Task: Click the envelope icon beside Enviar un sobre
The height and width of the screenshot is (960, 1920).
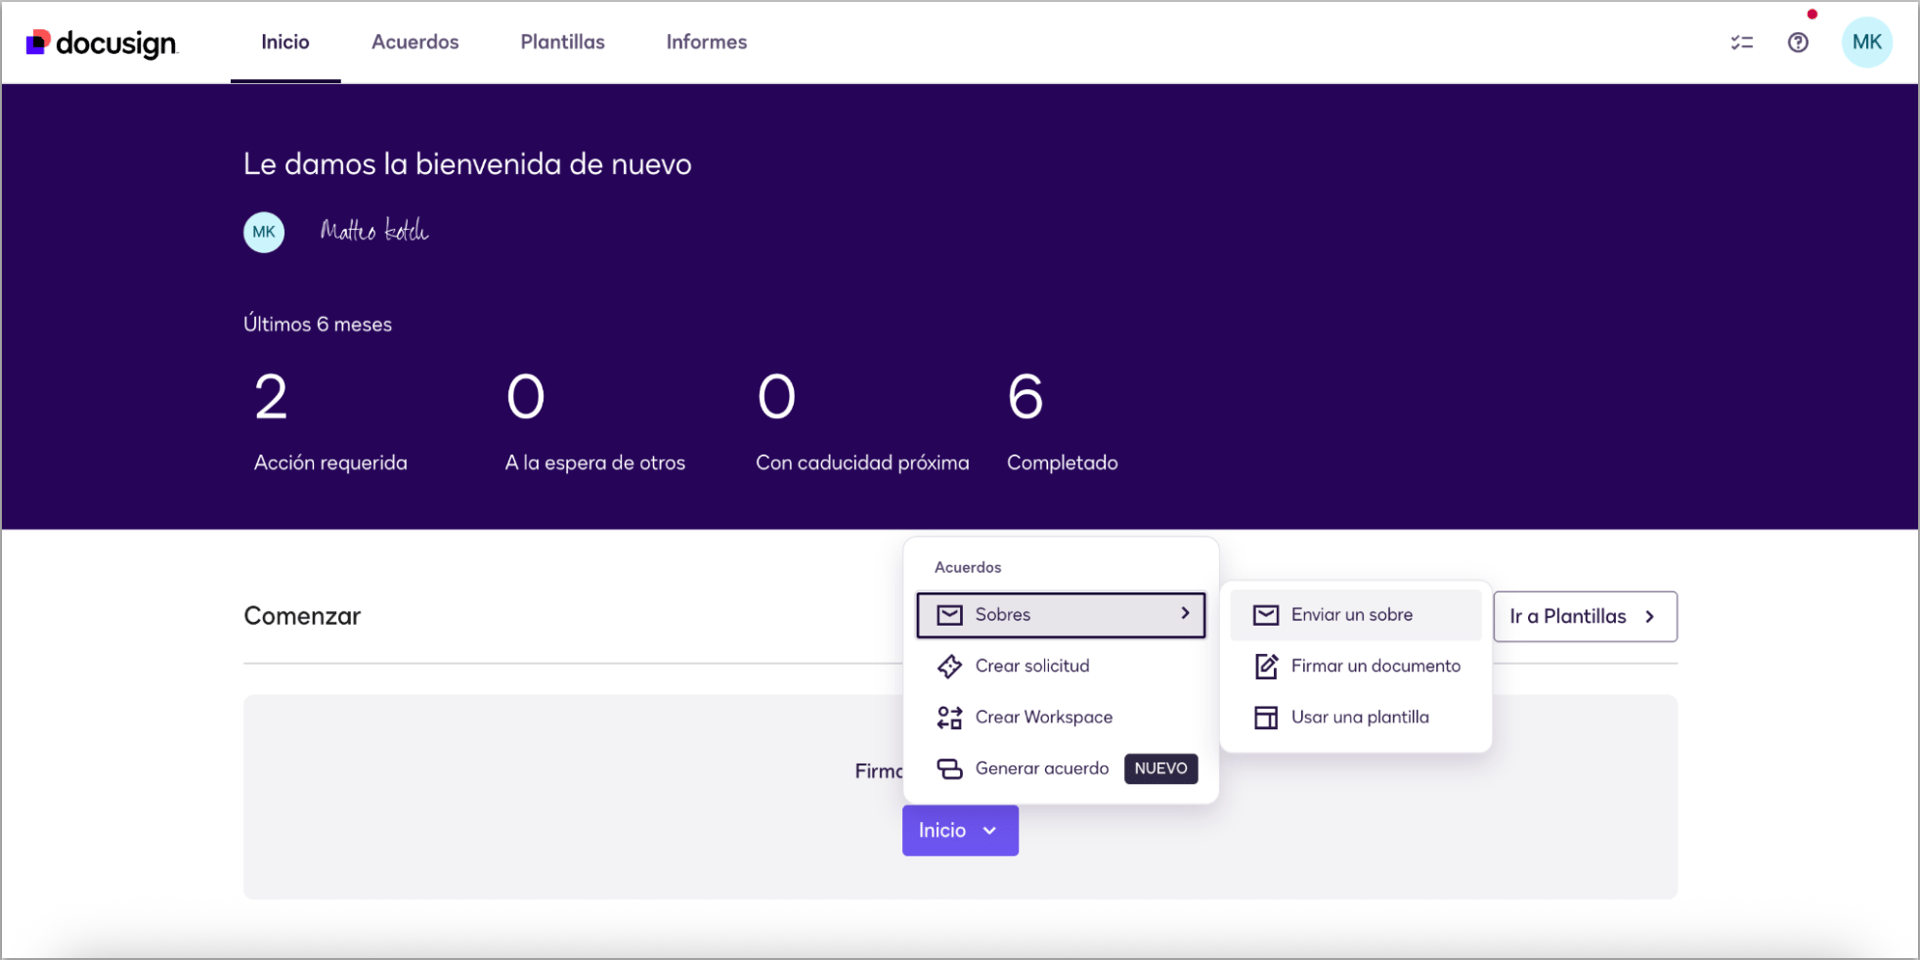Action: point(1266,615)
